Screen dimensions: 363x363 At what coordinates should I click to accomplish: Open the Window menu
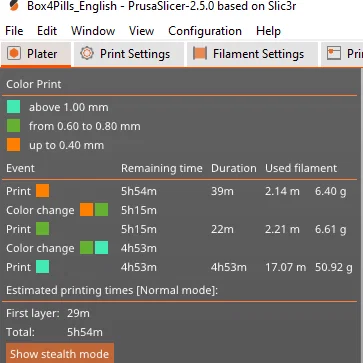[x=93, y=31]
